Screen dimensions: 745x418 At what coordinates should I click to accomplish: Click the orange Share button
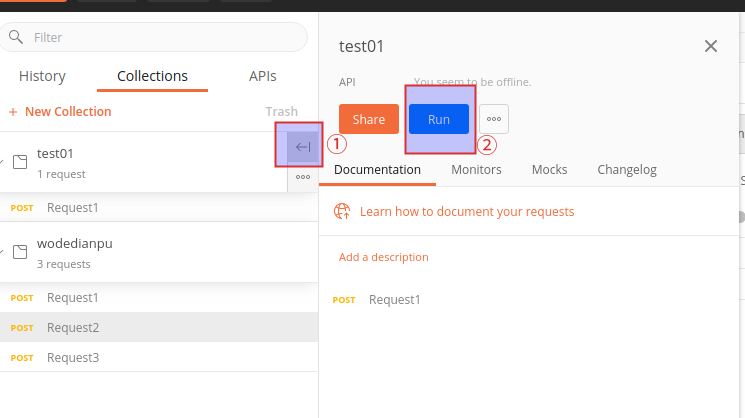point(369,119)
